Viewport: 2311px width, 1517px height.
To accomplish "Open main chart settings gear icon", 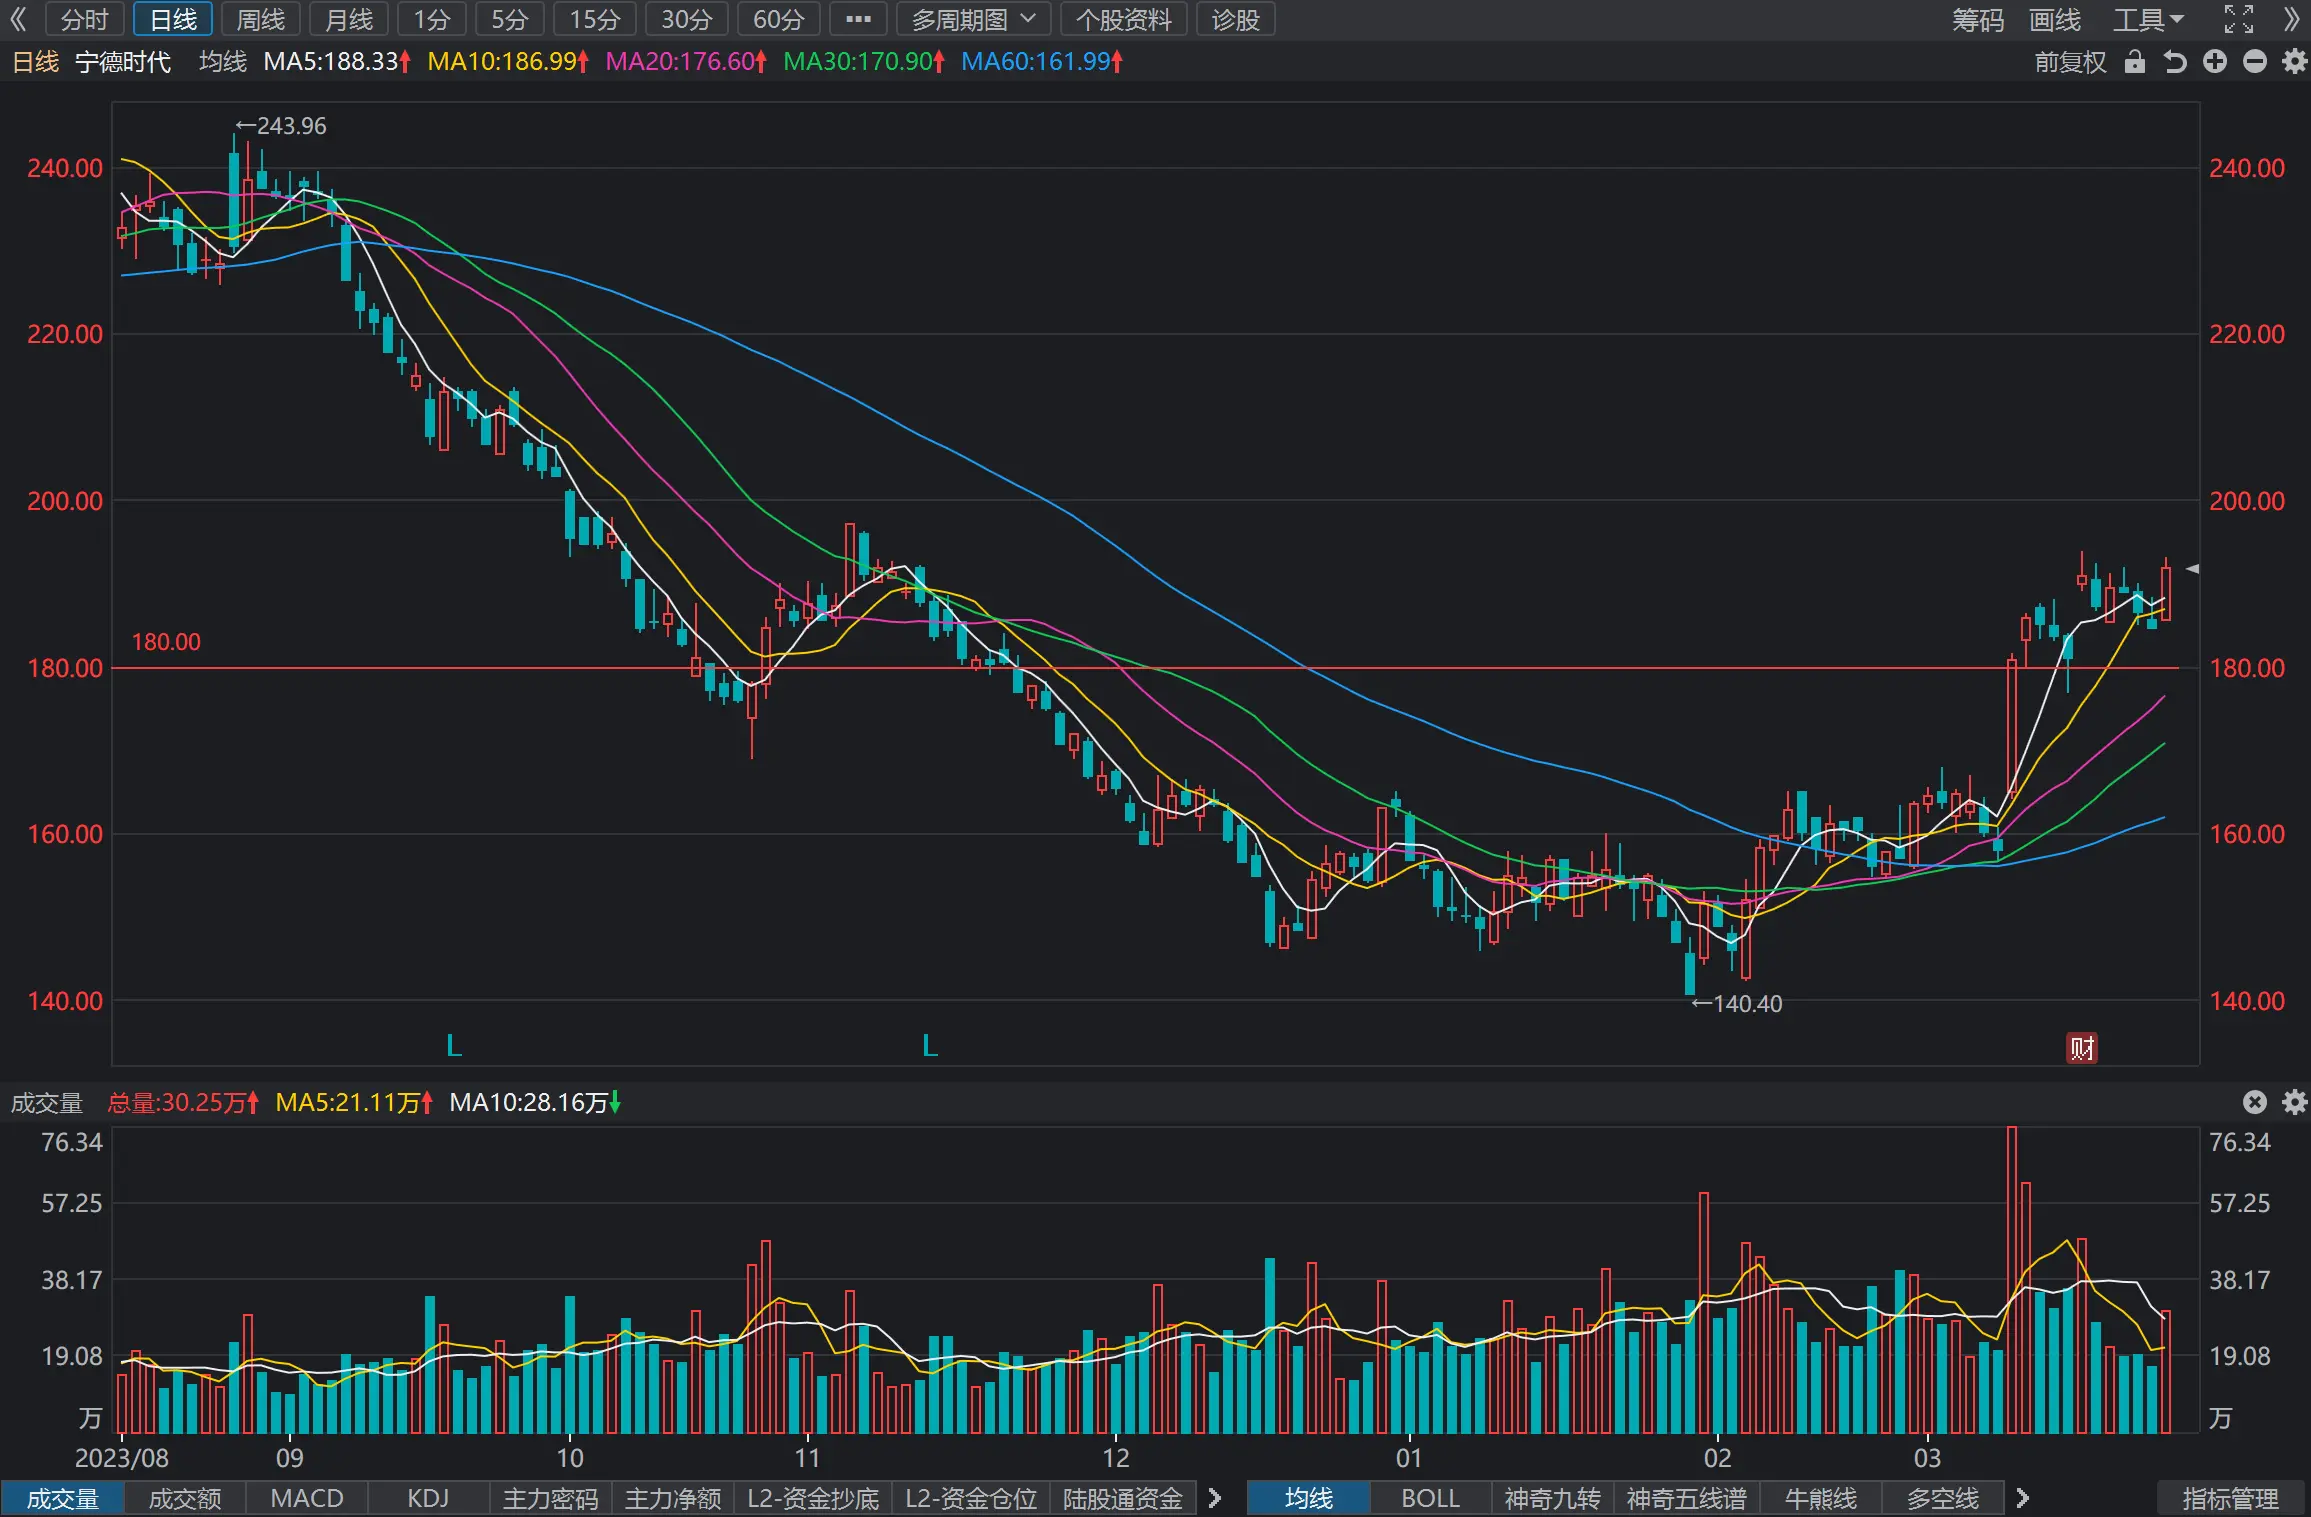I will point(2294,62).
